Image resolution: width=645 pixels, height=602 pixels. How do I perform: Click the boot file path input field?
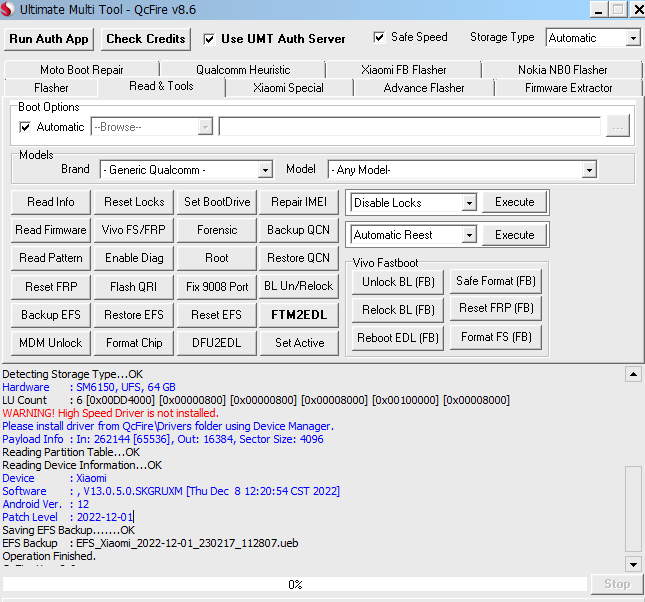[x=410, y=126]
